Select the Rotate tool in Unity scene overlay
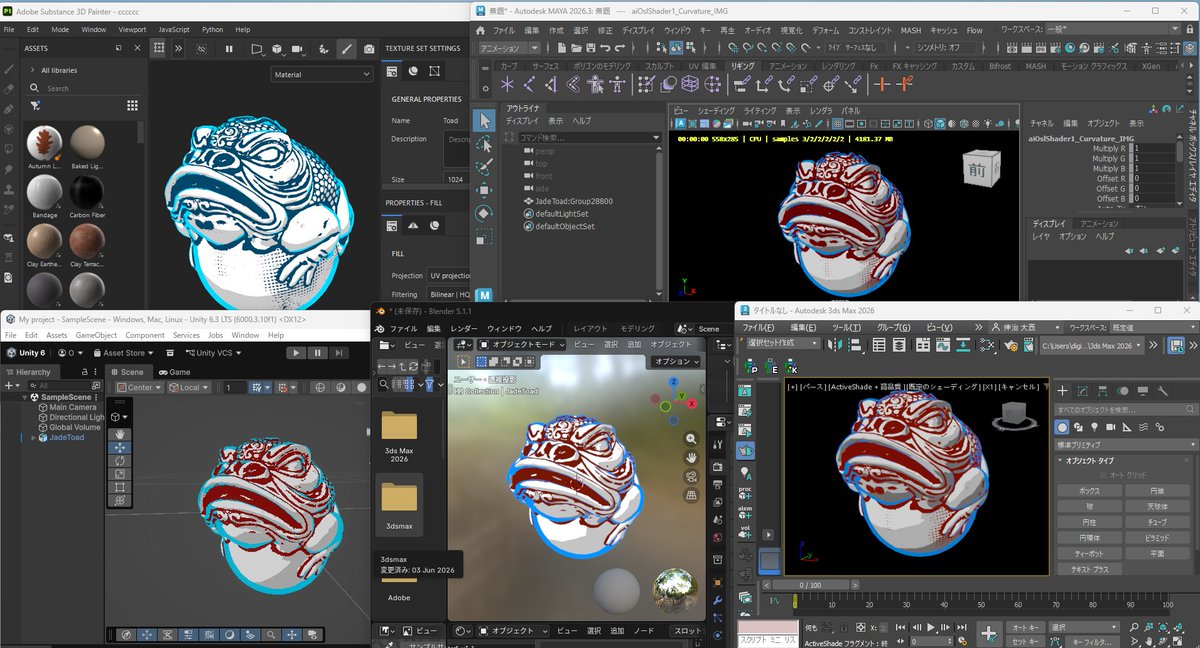1200x648 pixels. [119, 461]
